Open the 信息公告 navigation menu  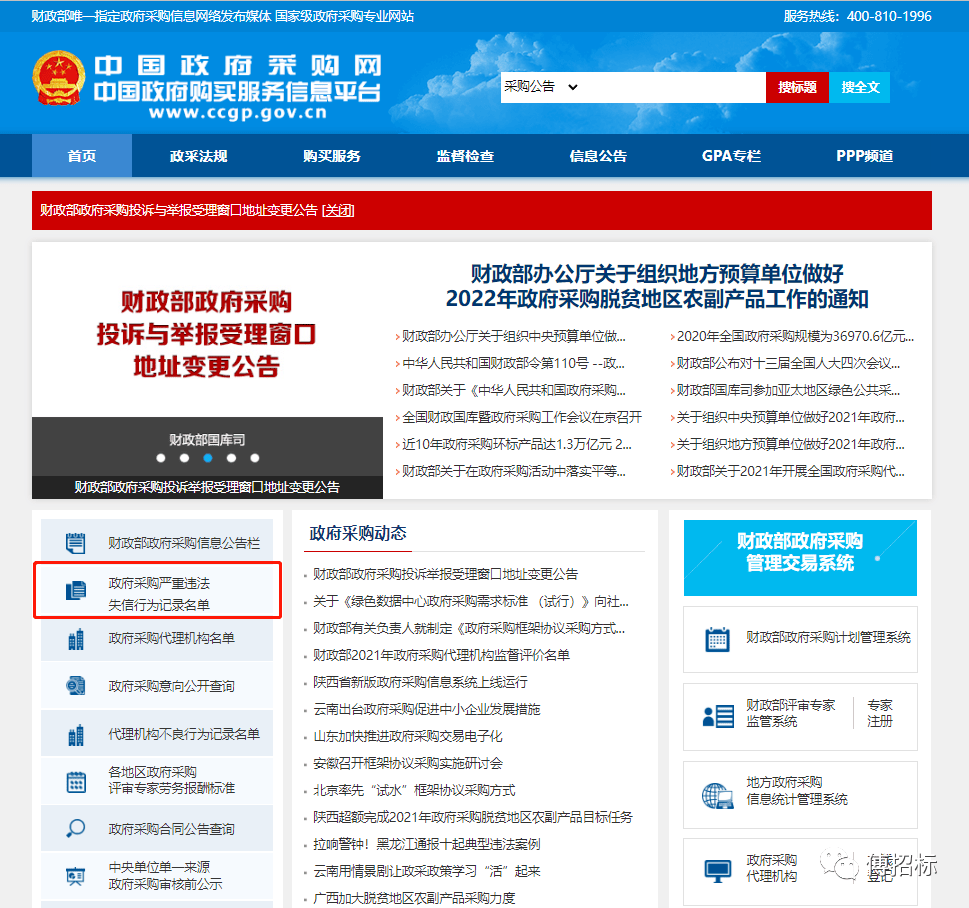598,156
